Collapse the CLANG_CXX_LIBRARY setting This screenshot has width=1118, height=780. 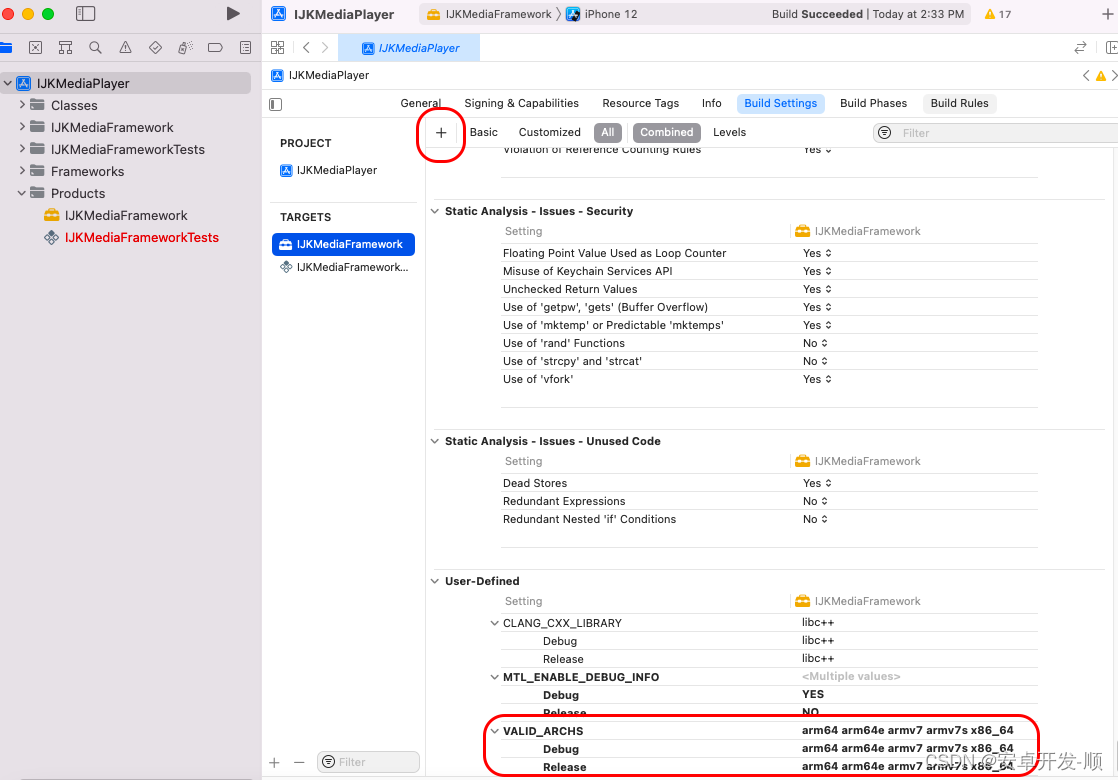pyautogui.click(x=495, y=623)
